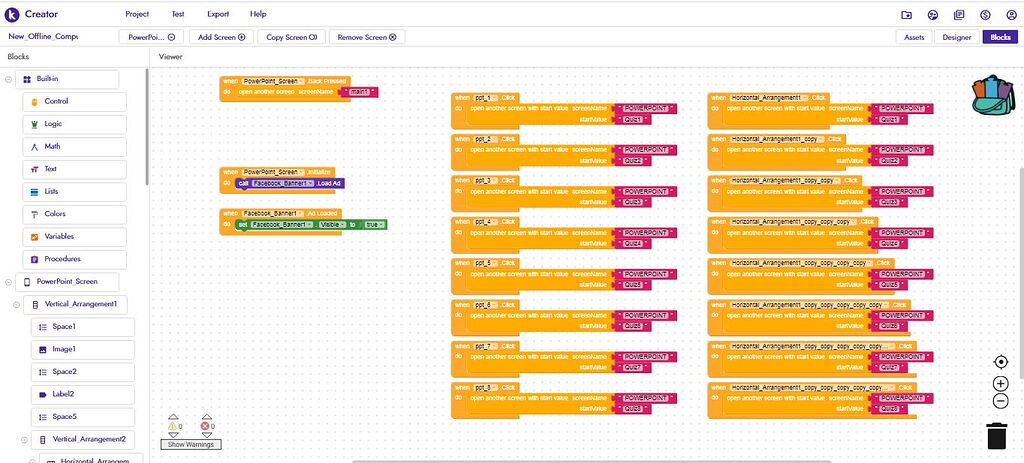Center the workspace with target icon
The width and height of the screenshot is (1024, 463).
click(1000, 362)
